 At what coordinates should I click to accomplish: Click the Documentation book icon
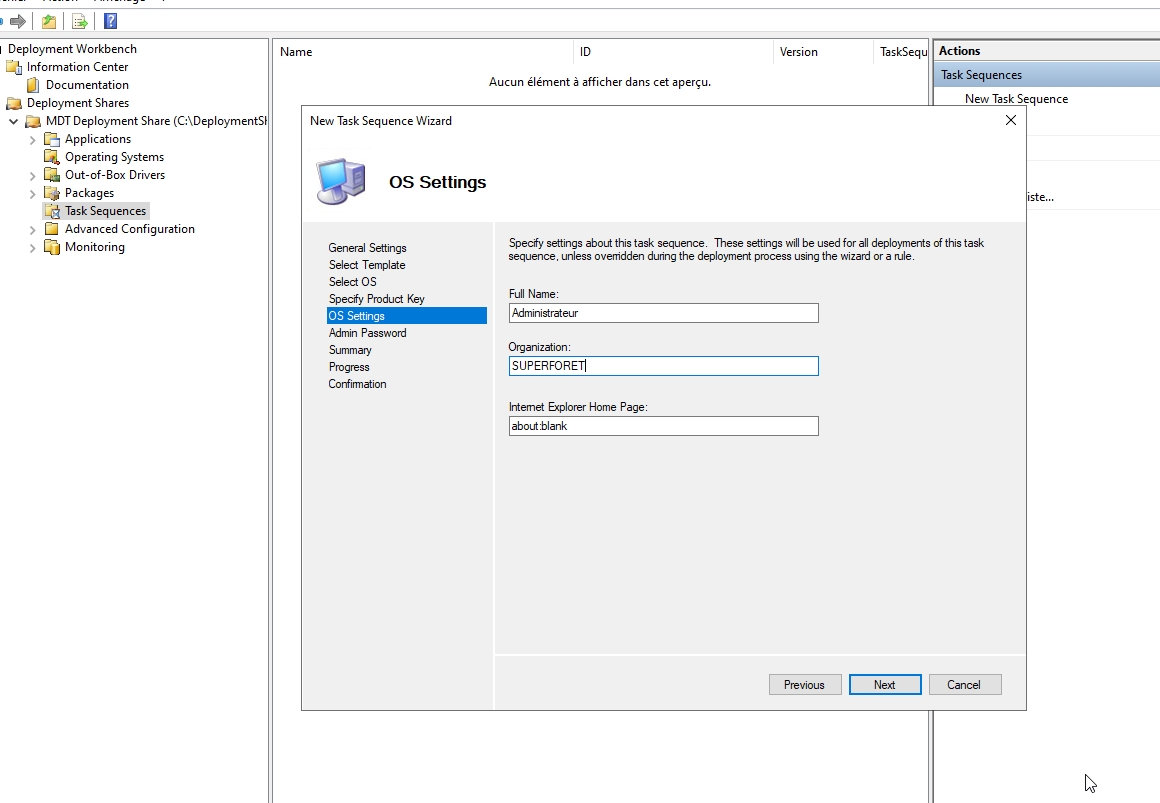coord(33,85)
